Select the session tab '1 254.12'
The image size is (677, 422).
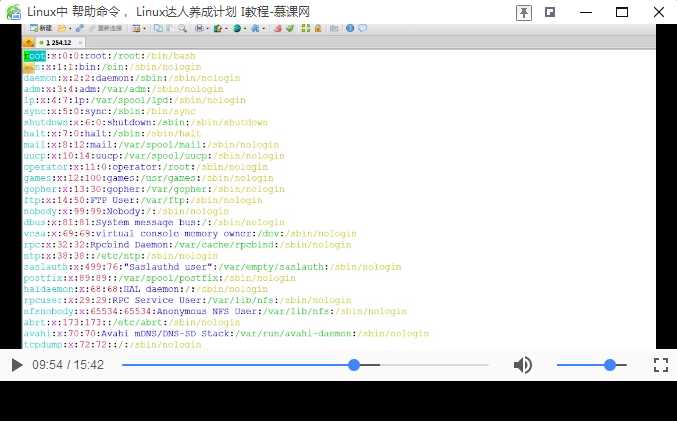pos(59,43)
